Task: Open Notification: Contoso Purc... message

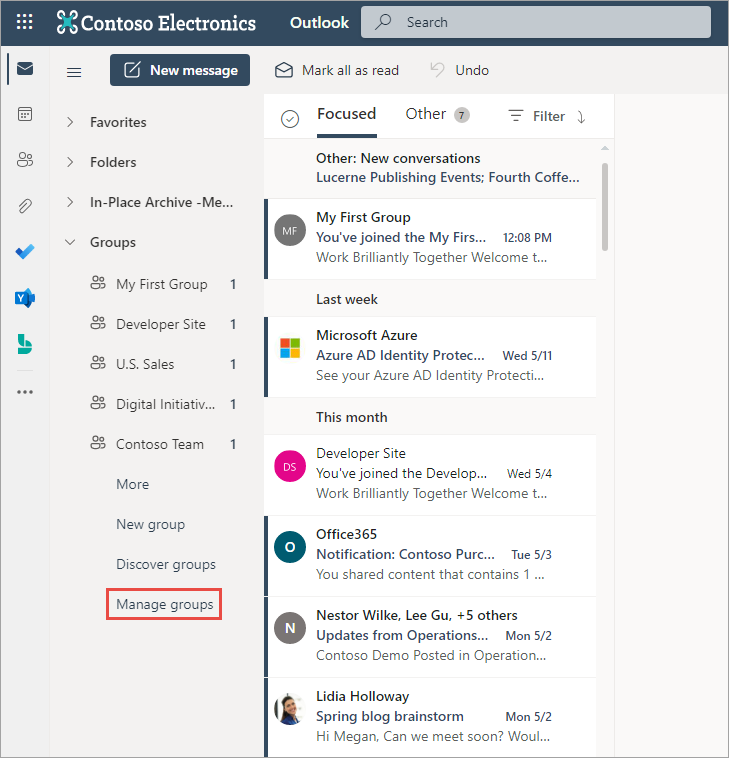Action: pyautogui.click(x=430, y=555)
